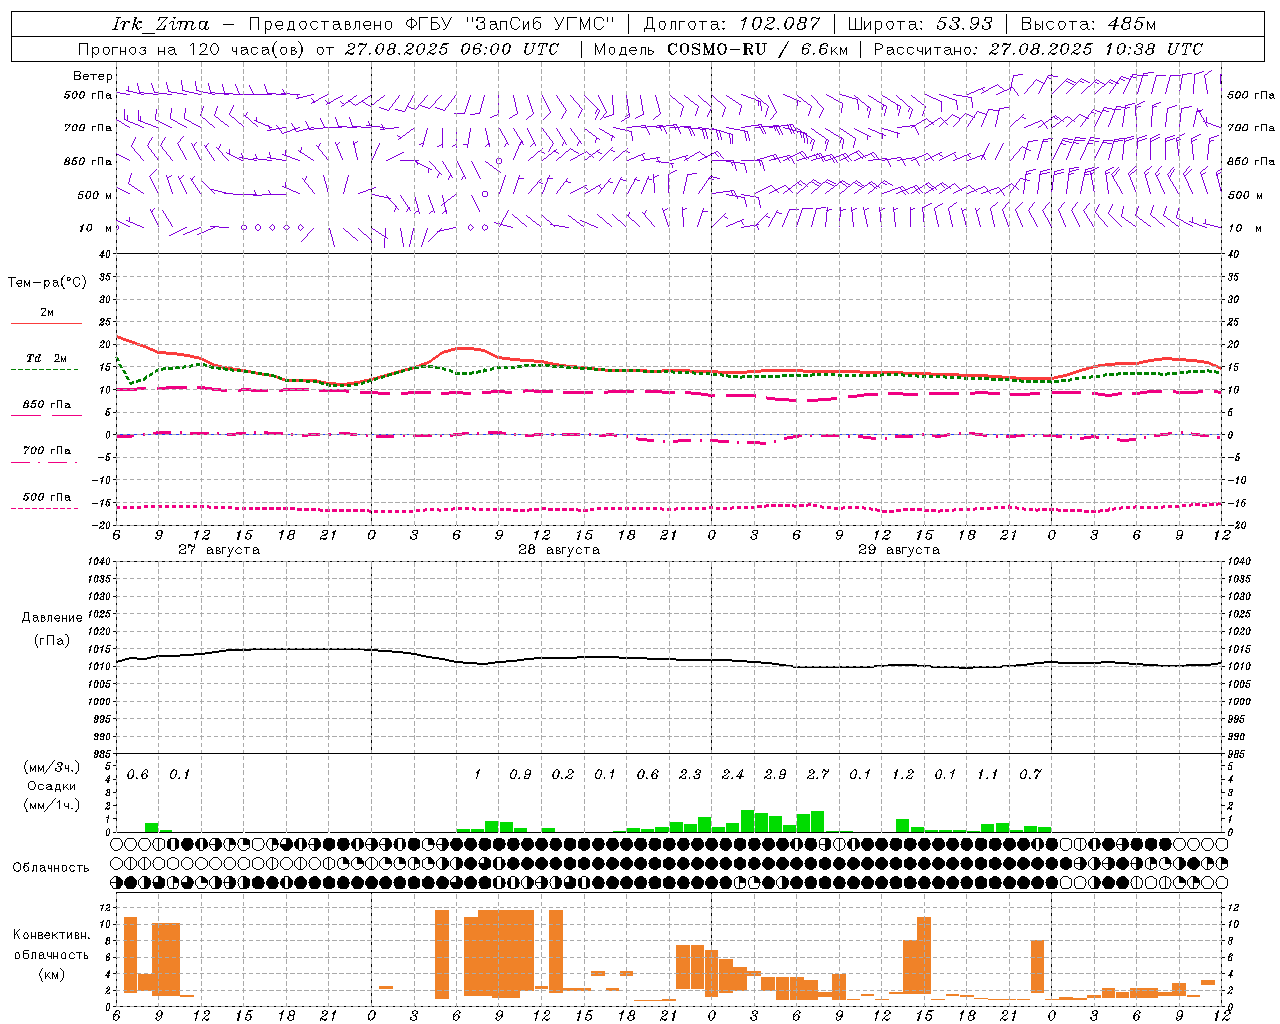Click the 'Прогноз на 120 часа(ов)' forecast text

click(x=193, y=49)
